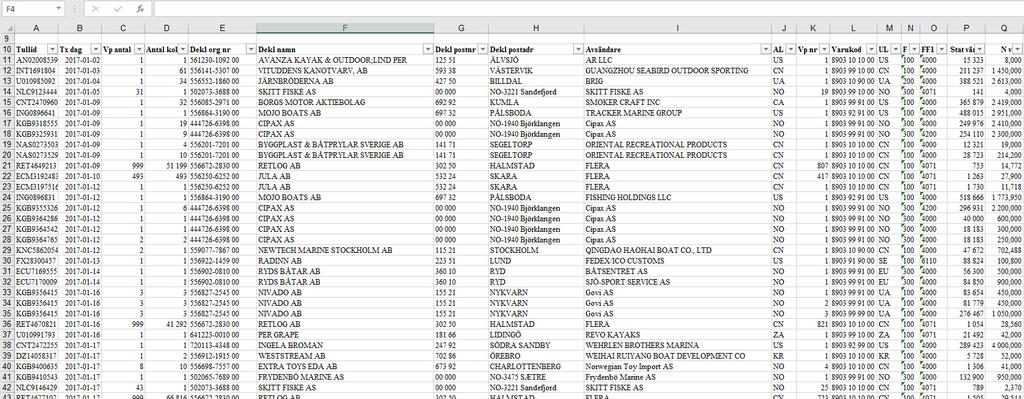Select column F header
The height and width of the screenshot is (399, 1024).
(x=345, y=28)
